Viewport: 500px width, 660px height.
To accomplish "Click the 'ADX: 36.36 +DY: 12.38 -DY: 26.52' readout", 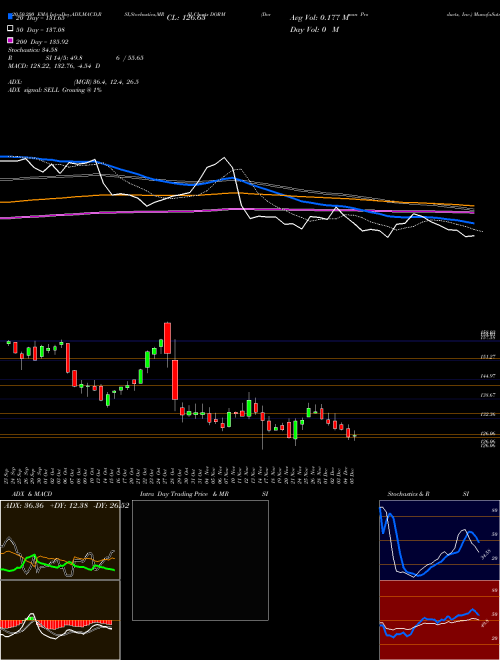I will coord(66,505).
